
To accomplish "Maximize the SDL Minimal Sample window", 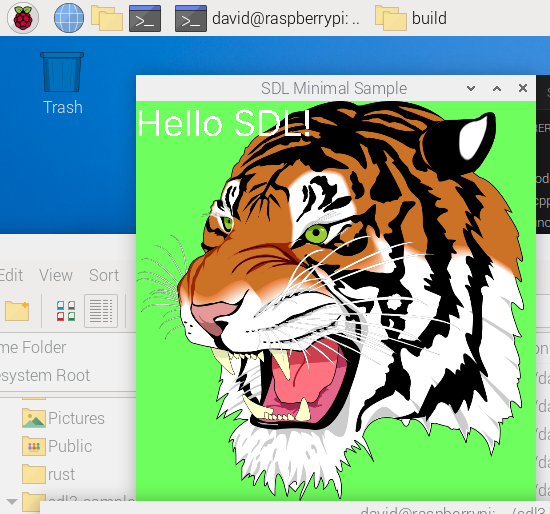I will (497, 88).
